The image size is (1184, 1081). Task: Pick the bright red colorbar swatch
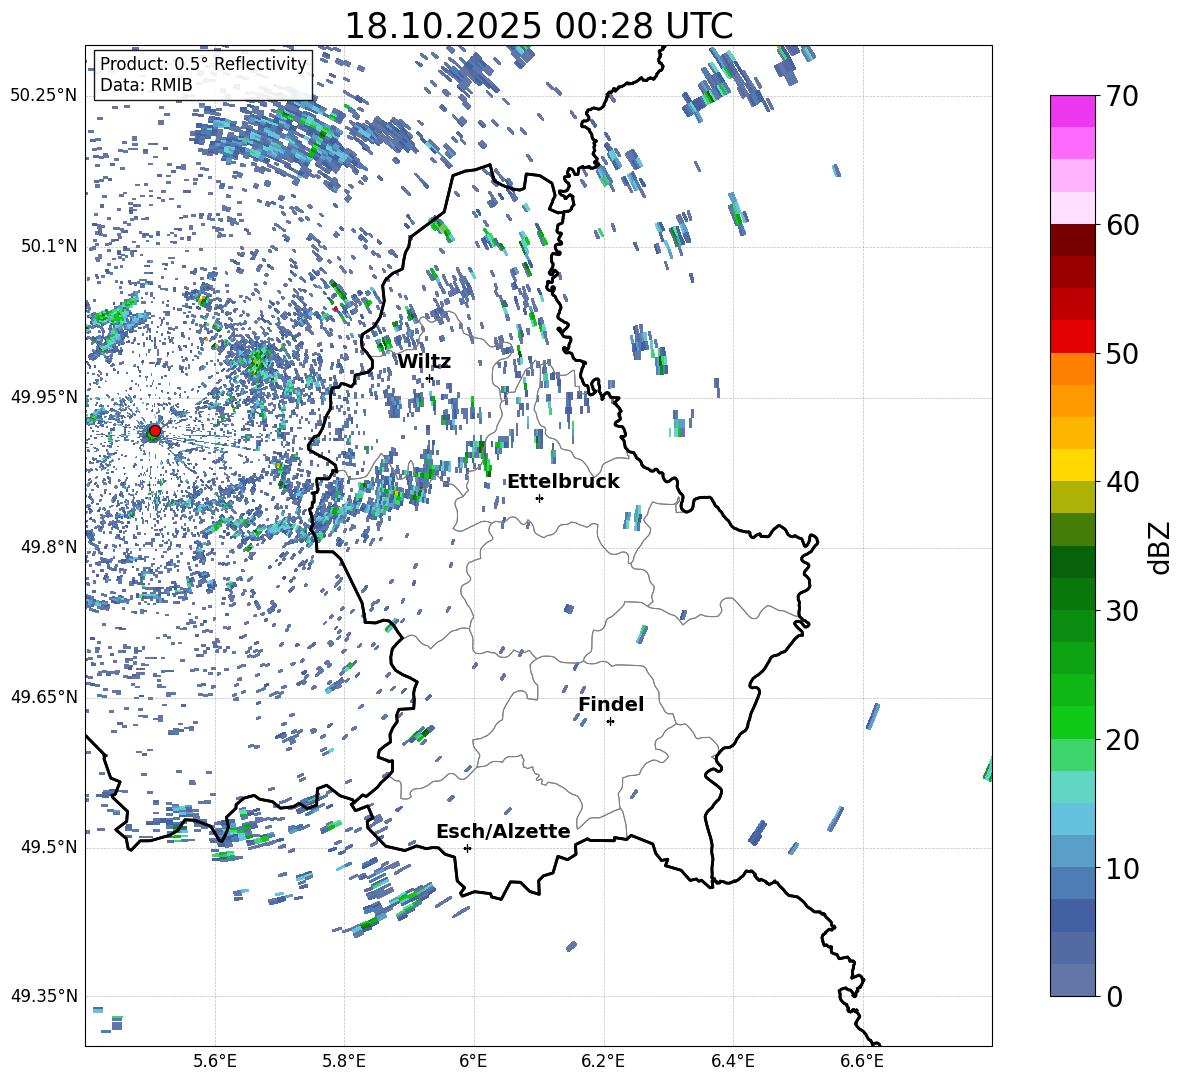click(x=1073, y=336)
